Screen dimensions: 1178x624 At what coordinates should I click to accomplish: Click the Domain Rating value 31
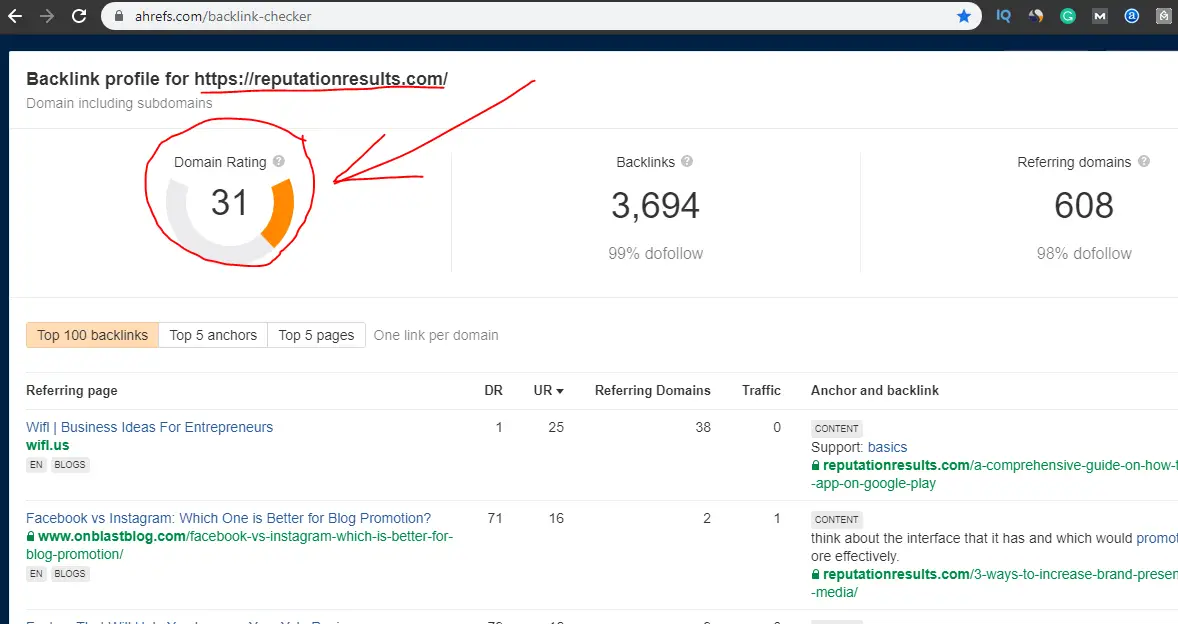point(229,203)
